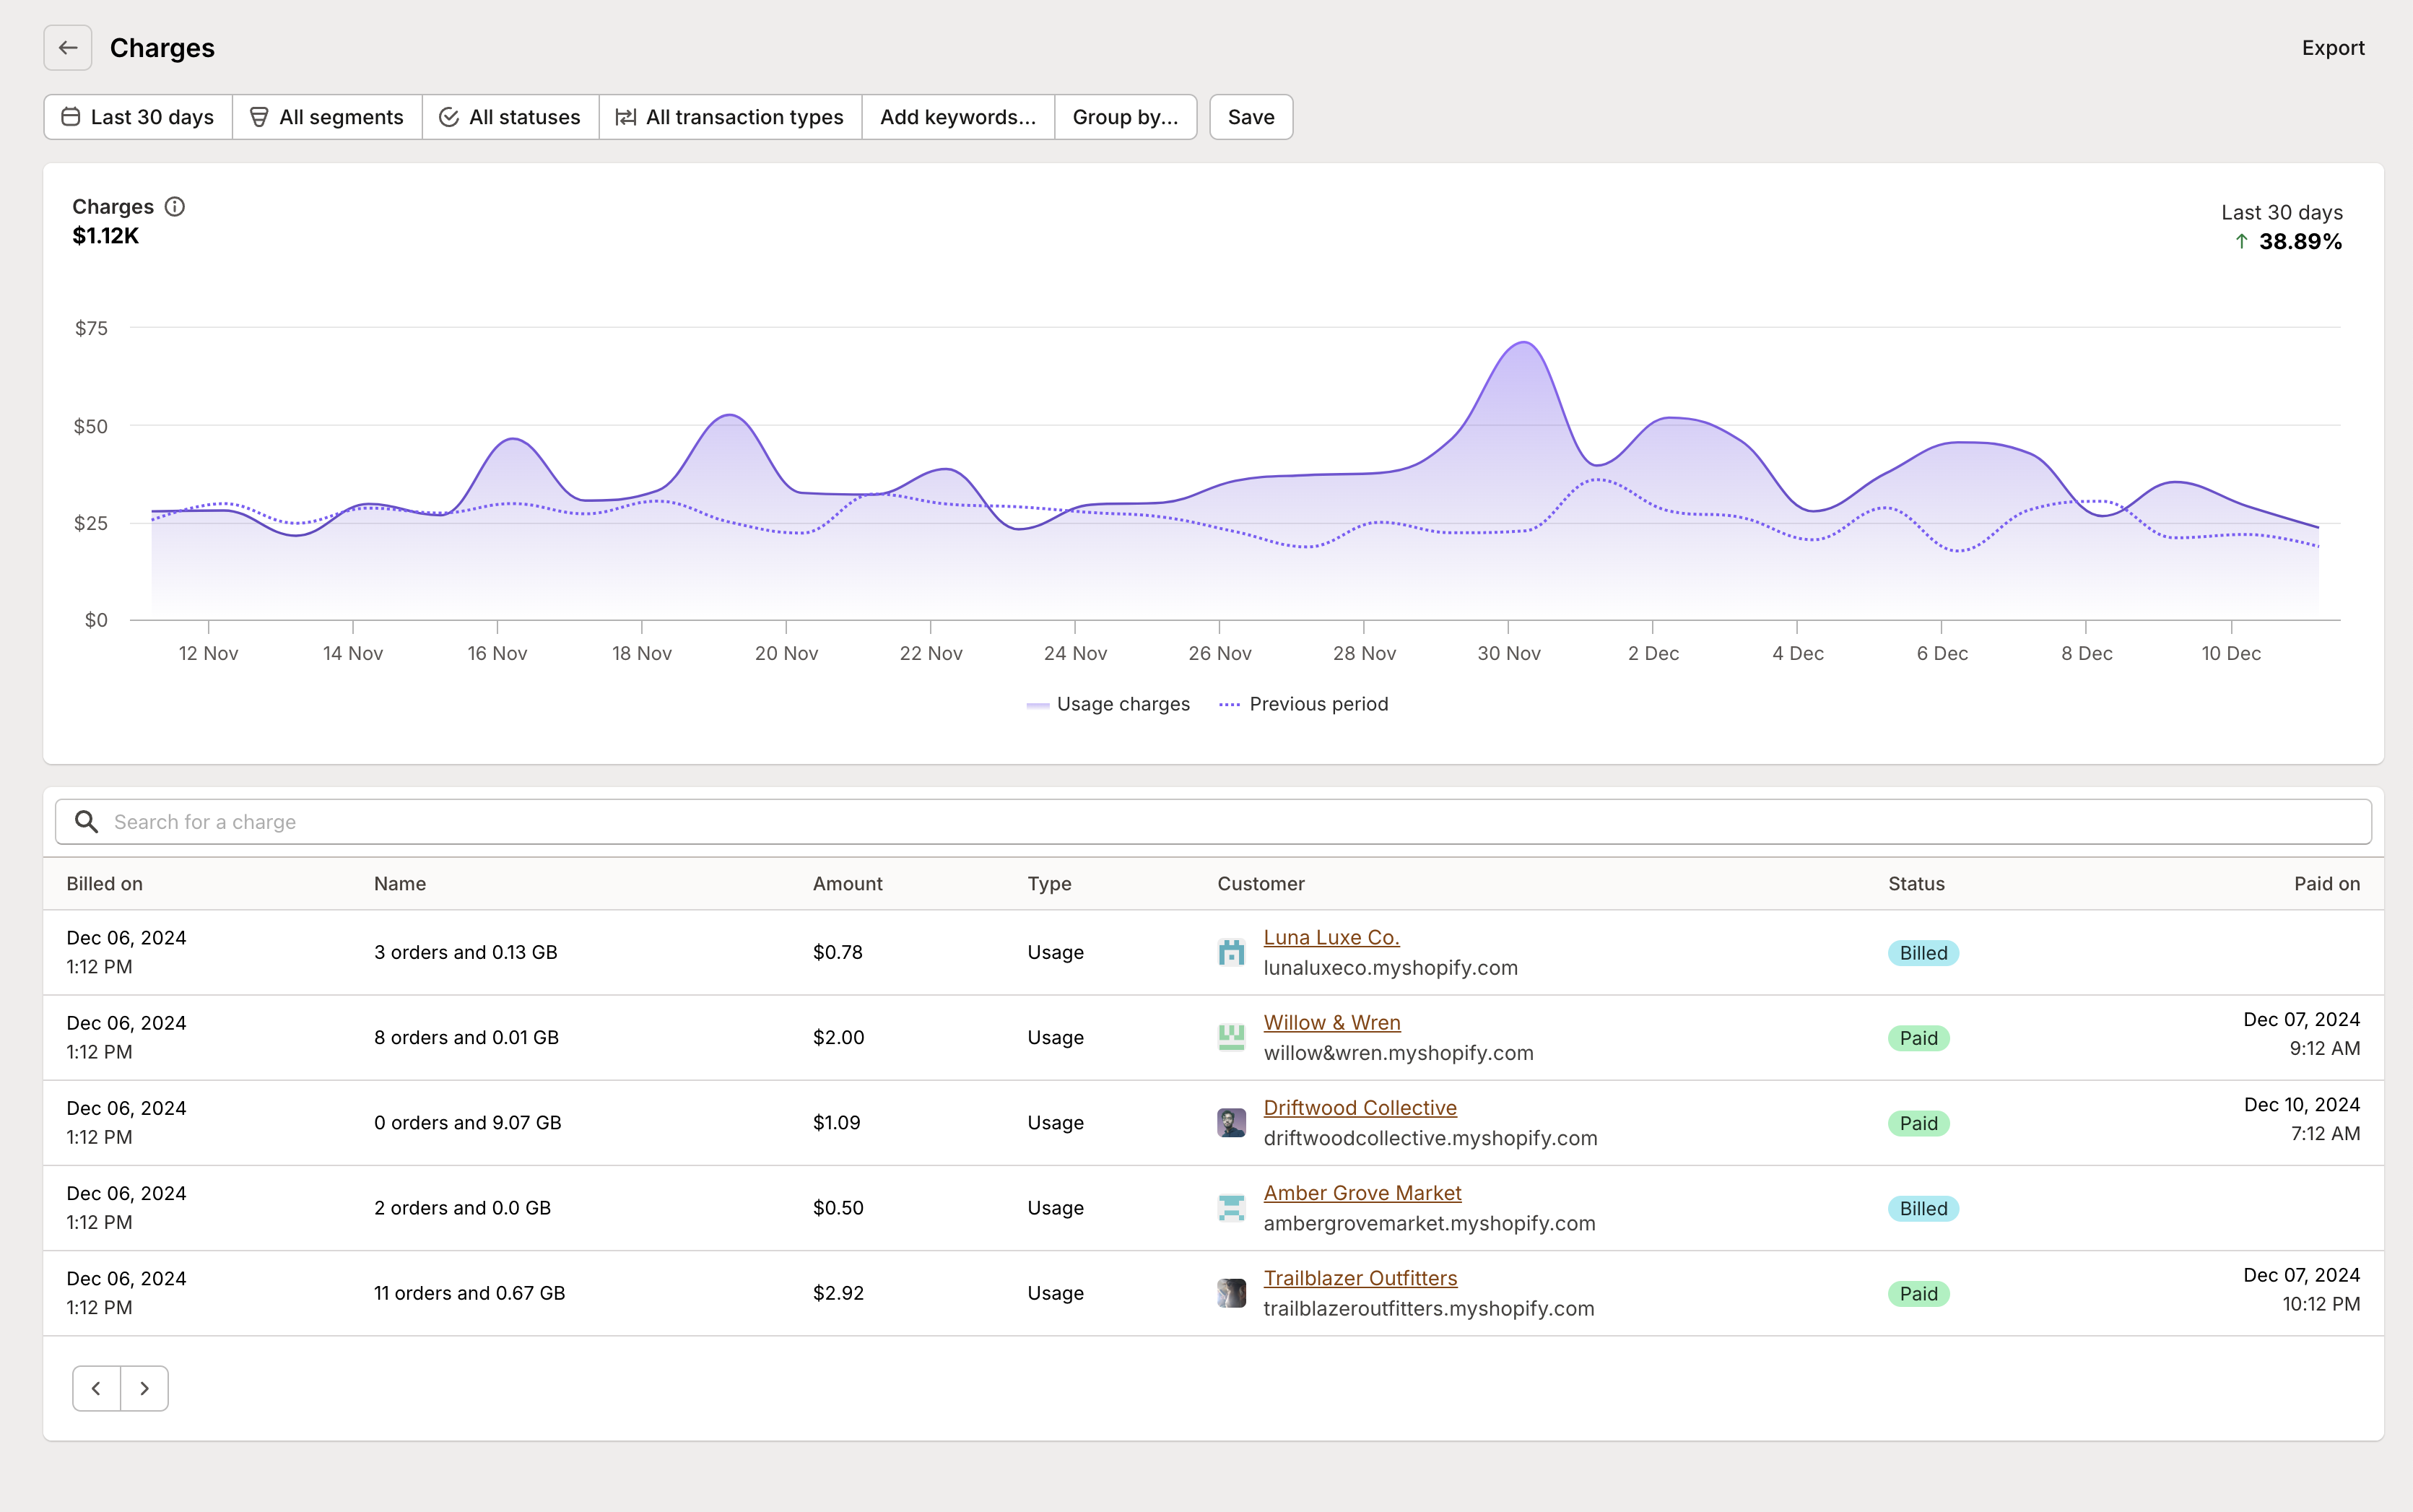Image resolution: width=2413 pixels, height=1512 pixels.
Task: Open the All transaction types filter
Action: (x=730, y=117)
